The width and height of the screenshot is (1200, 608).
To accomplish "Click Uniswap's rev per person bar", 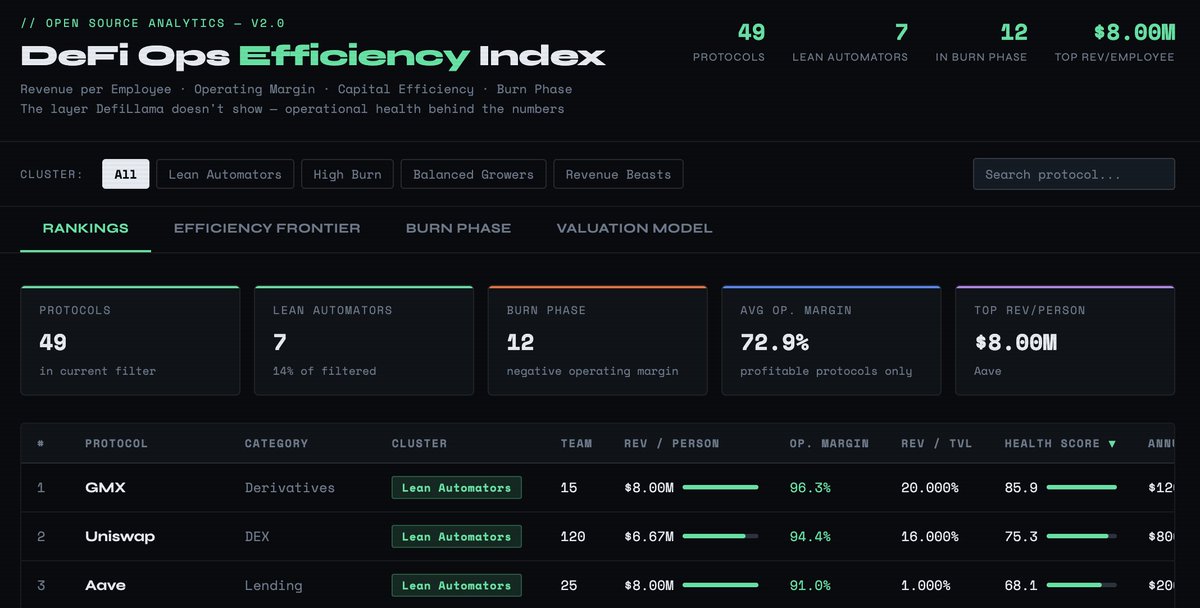I will [x=720, y=537].
